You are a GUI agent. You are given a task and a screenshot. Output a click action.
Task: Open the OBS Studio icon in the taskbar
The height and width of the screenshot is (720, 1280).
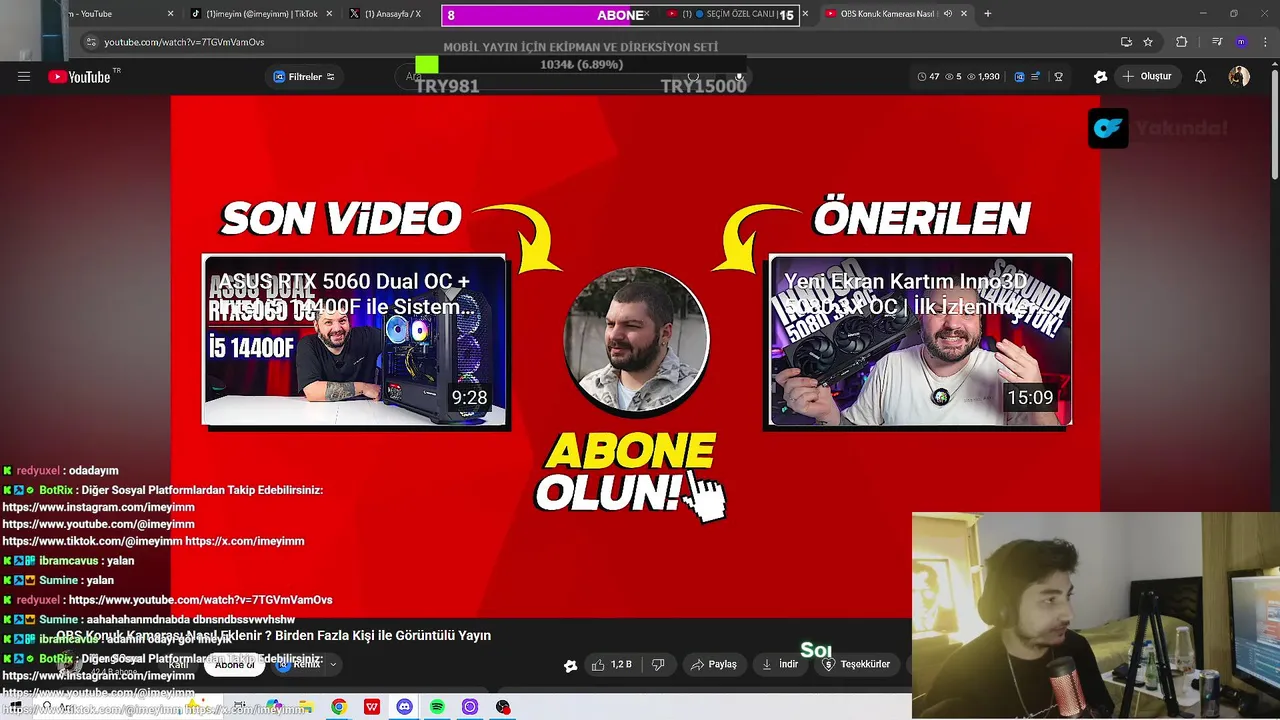503,707
